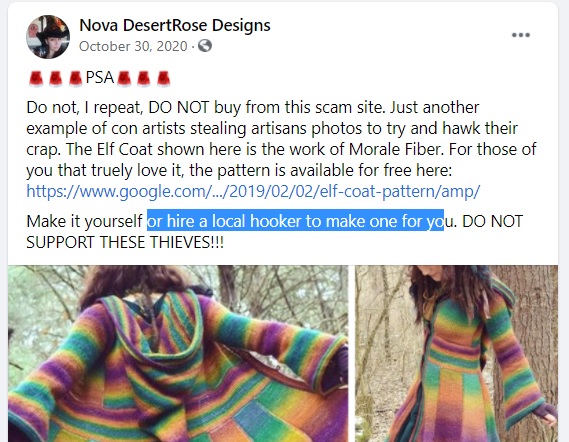Click the globe public audience icon
Viewport: 569px width, 442px height.
pos(205,46)
